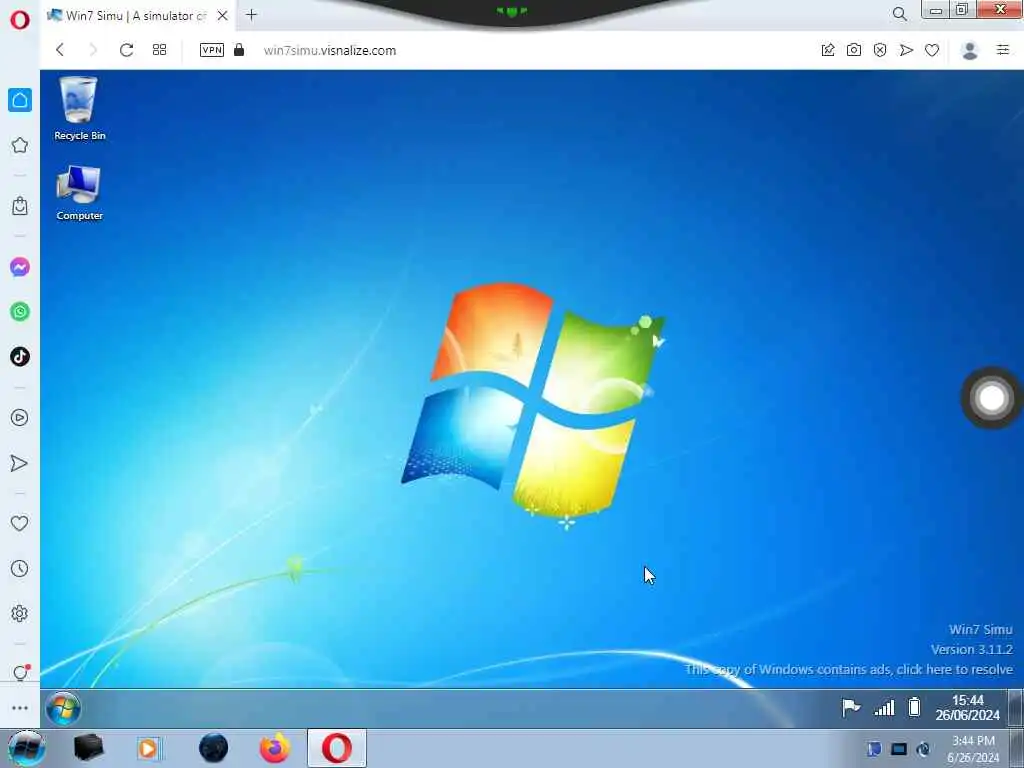This screenshot has width=1024, height=768.
Task: Click the toolbar heart icon
Action: pyautogui.click(x=932, y=50)
